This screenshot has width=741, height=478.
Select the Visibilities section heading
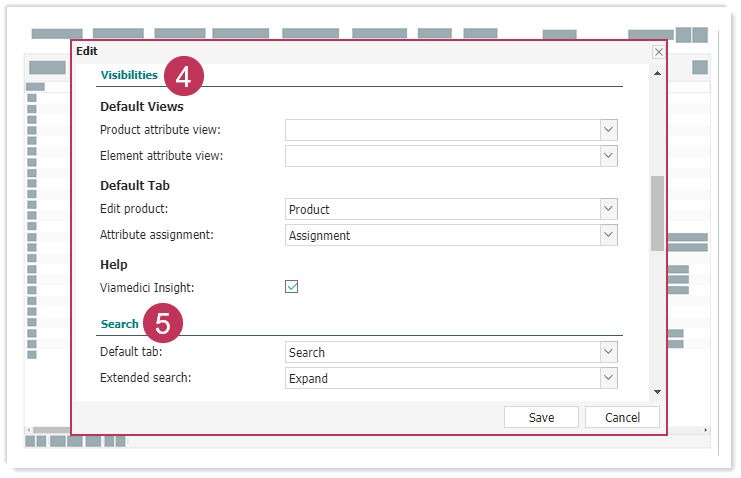coord(129,75)
